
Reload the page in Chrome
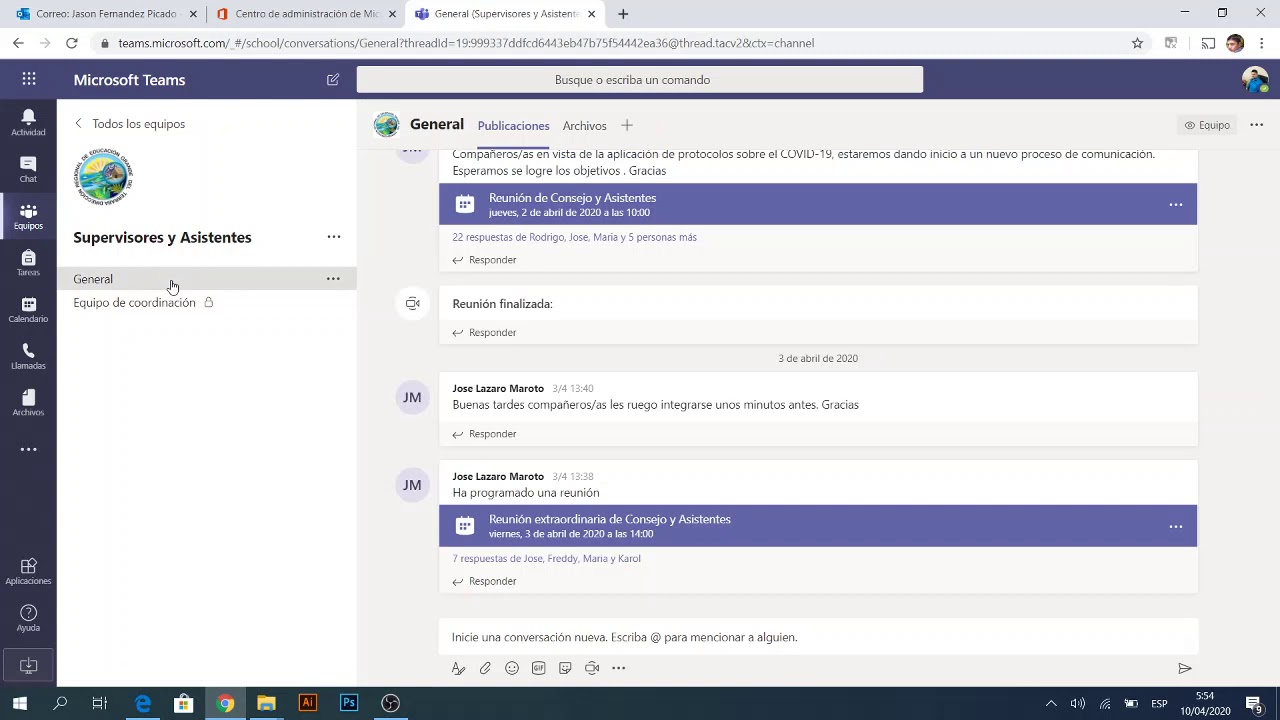point(72,43)
